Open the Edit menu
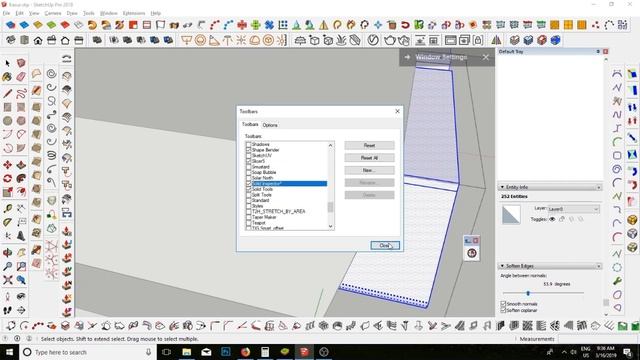 click(19, 13)
